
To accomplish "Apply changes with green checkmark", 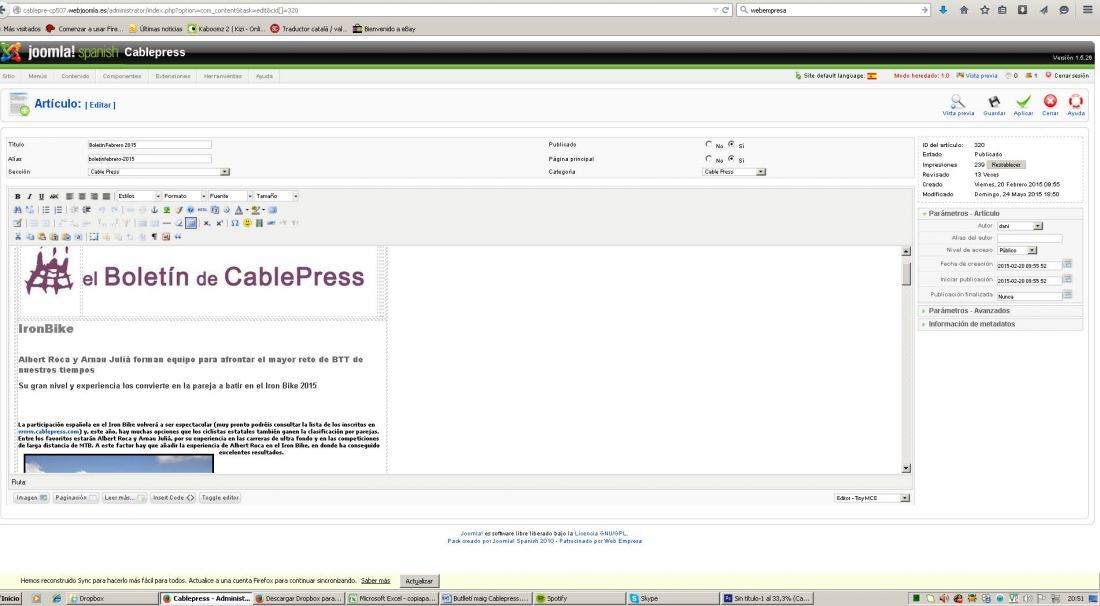I will [x=1024, y=102].
